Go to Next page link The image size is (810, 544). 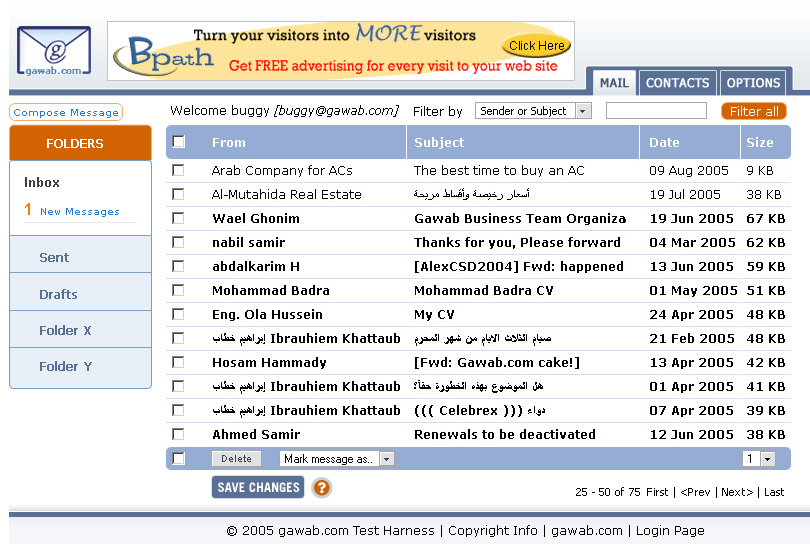(x=736, y=492)
